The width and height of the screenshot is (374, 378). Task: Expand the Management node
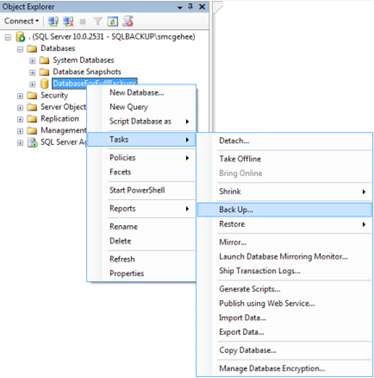pos(20,131)
